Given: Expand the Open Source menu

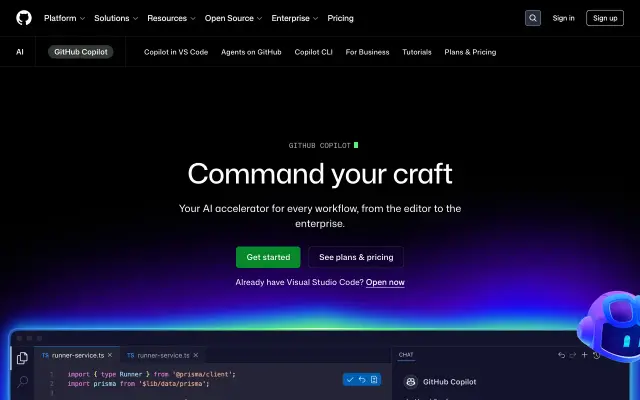Looking at the screenshot, I should click(x=233, y=18).
